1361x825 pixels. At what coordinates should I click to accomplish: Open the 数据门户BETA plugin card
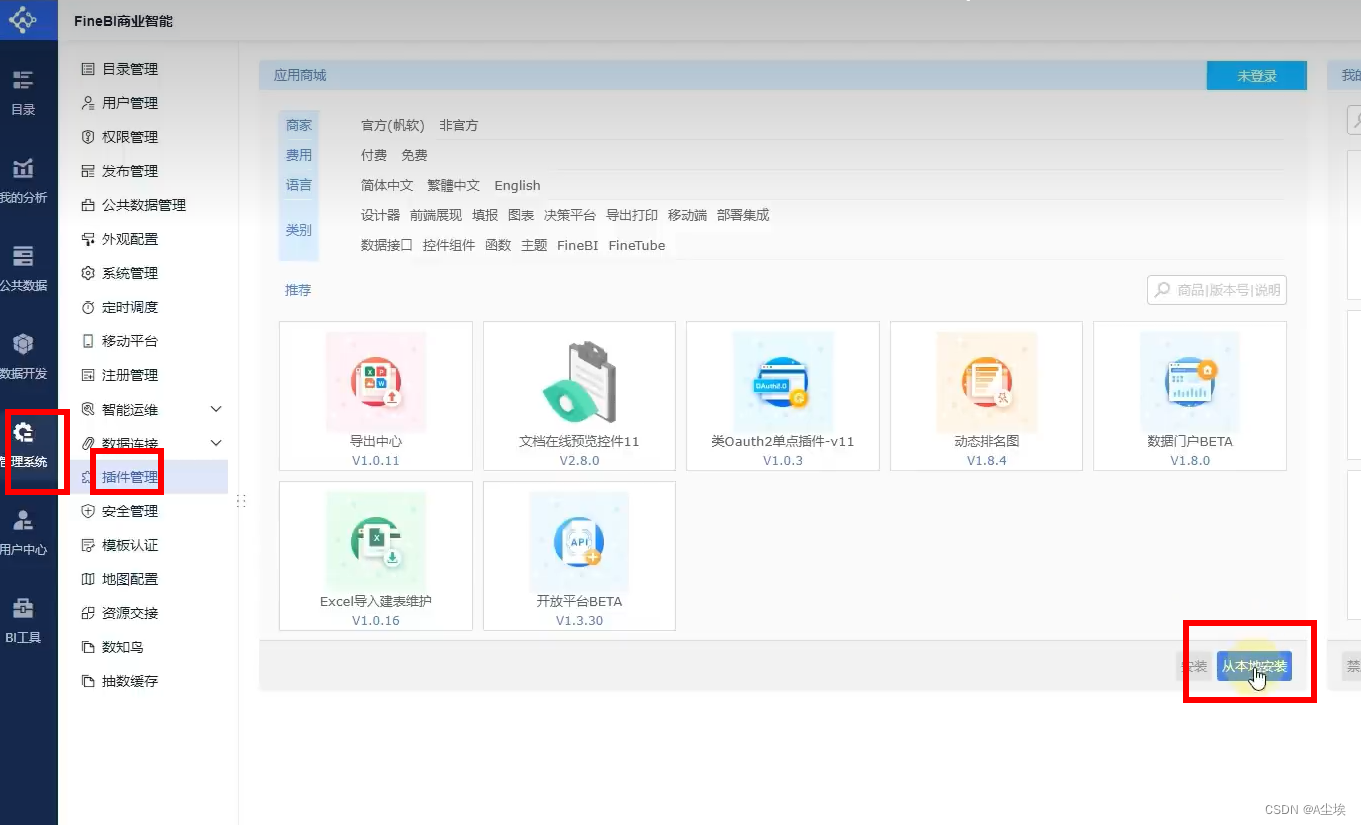[1190, 396]
